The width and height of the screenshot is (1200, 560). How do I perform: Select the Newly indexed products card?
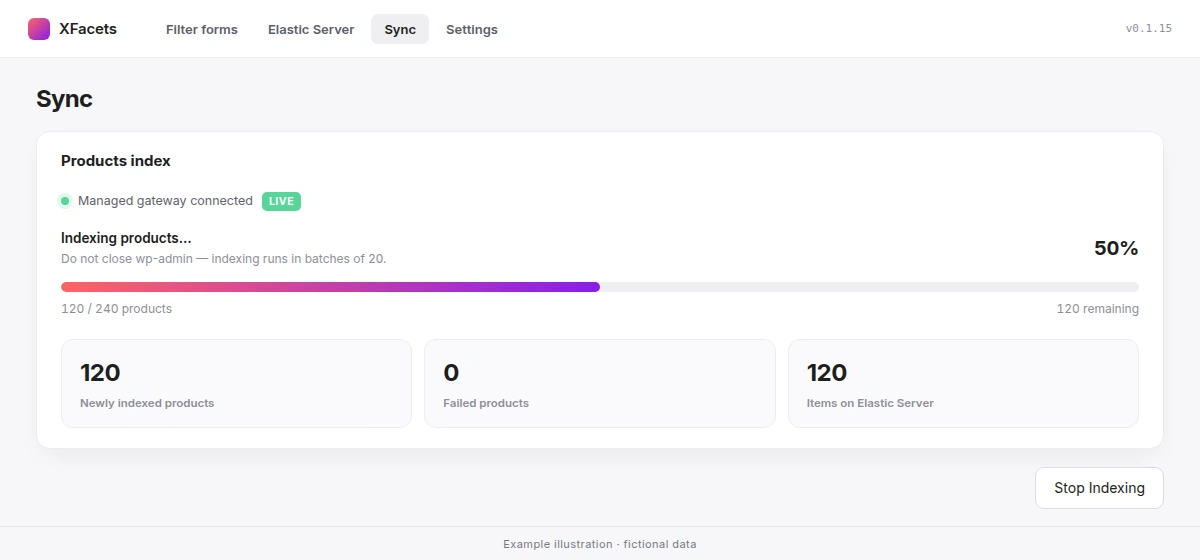tap(236, 383)
